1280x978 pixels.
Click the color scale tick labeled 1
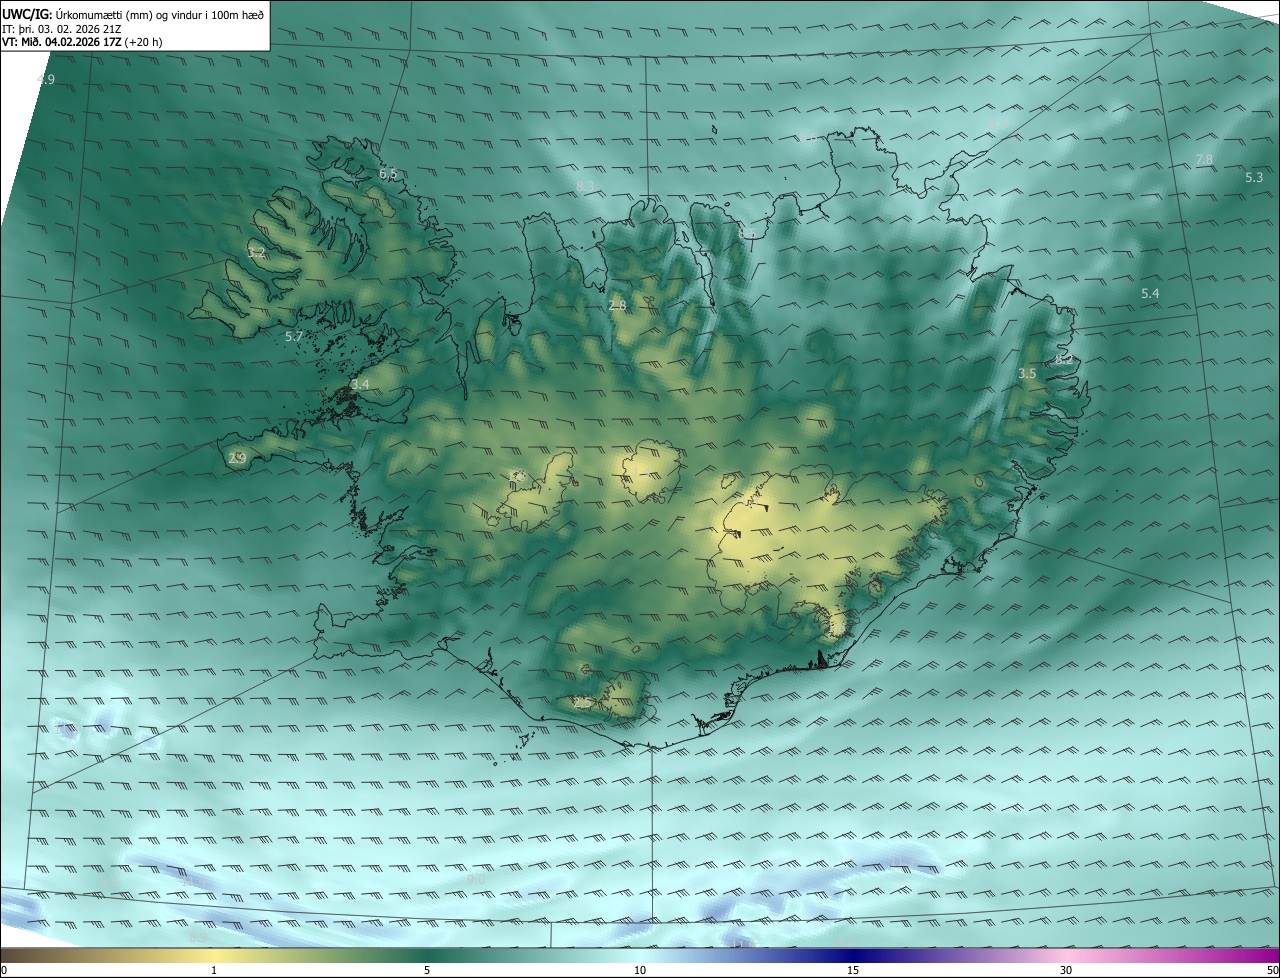click(x=214, y=970)
